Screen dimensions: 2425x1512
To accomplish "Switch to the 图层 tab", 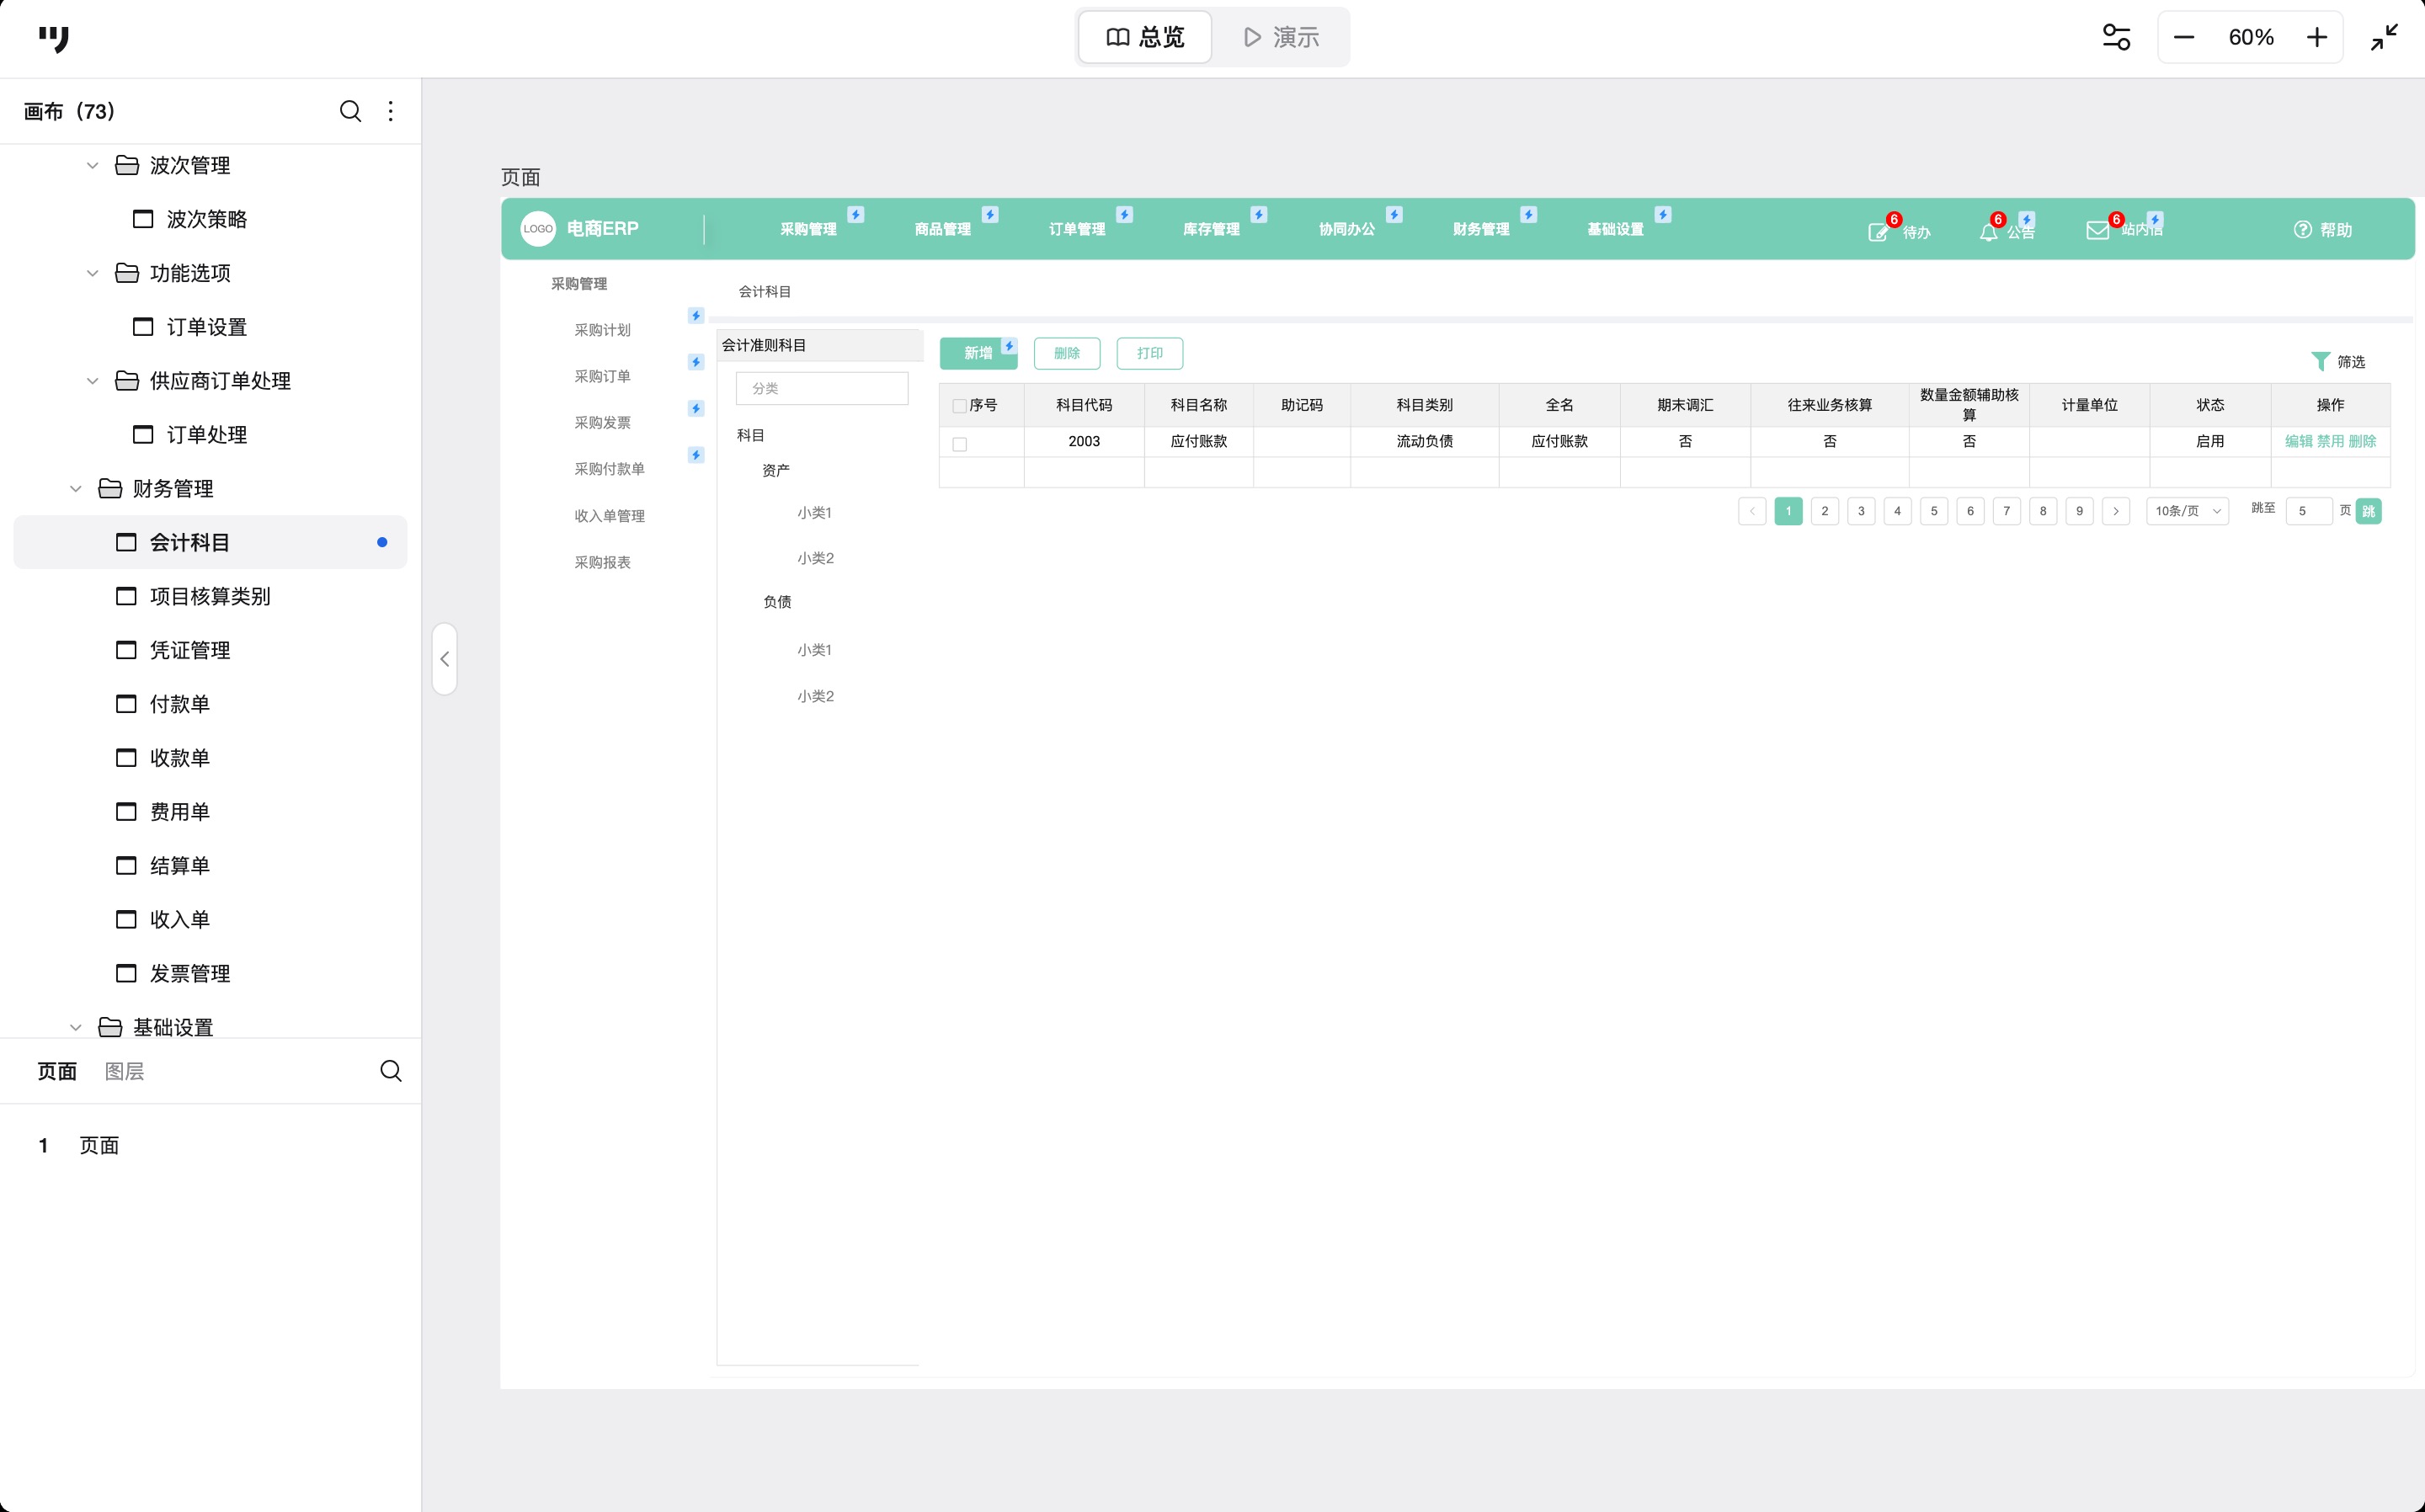I will coord(124,1071).
